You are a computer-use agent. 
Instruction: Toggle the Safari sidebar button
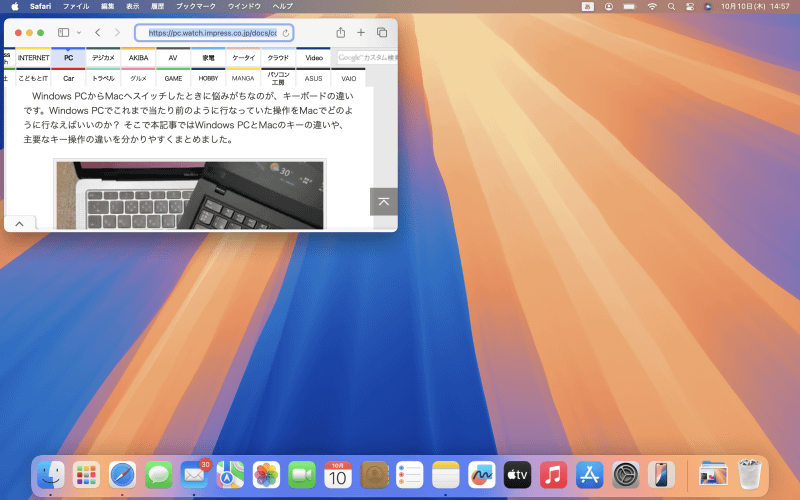coord(63,33)
